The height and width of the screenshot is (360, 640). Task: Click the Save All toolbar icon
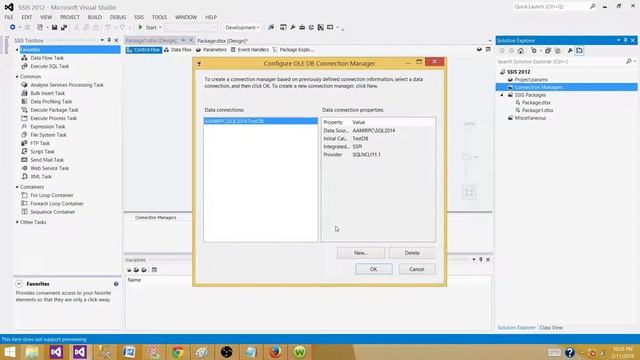(64, 27)
